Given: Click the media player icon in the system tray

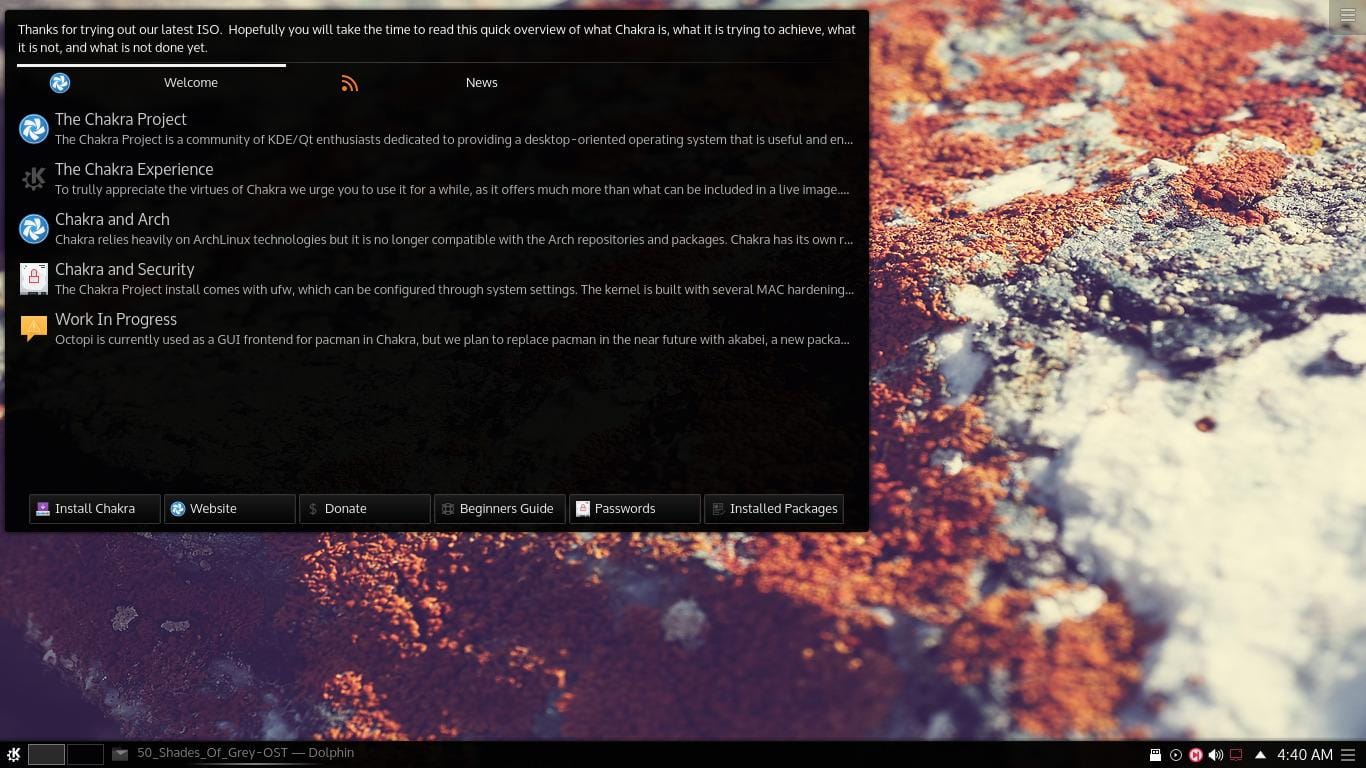Looking at the screenshot, I should [1175, 753].
